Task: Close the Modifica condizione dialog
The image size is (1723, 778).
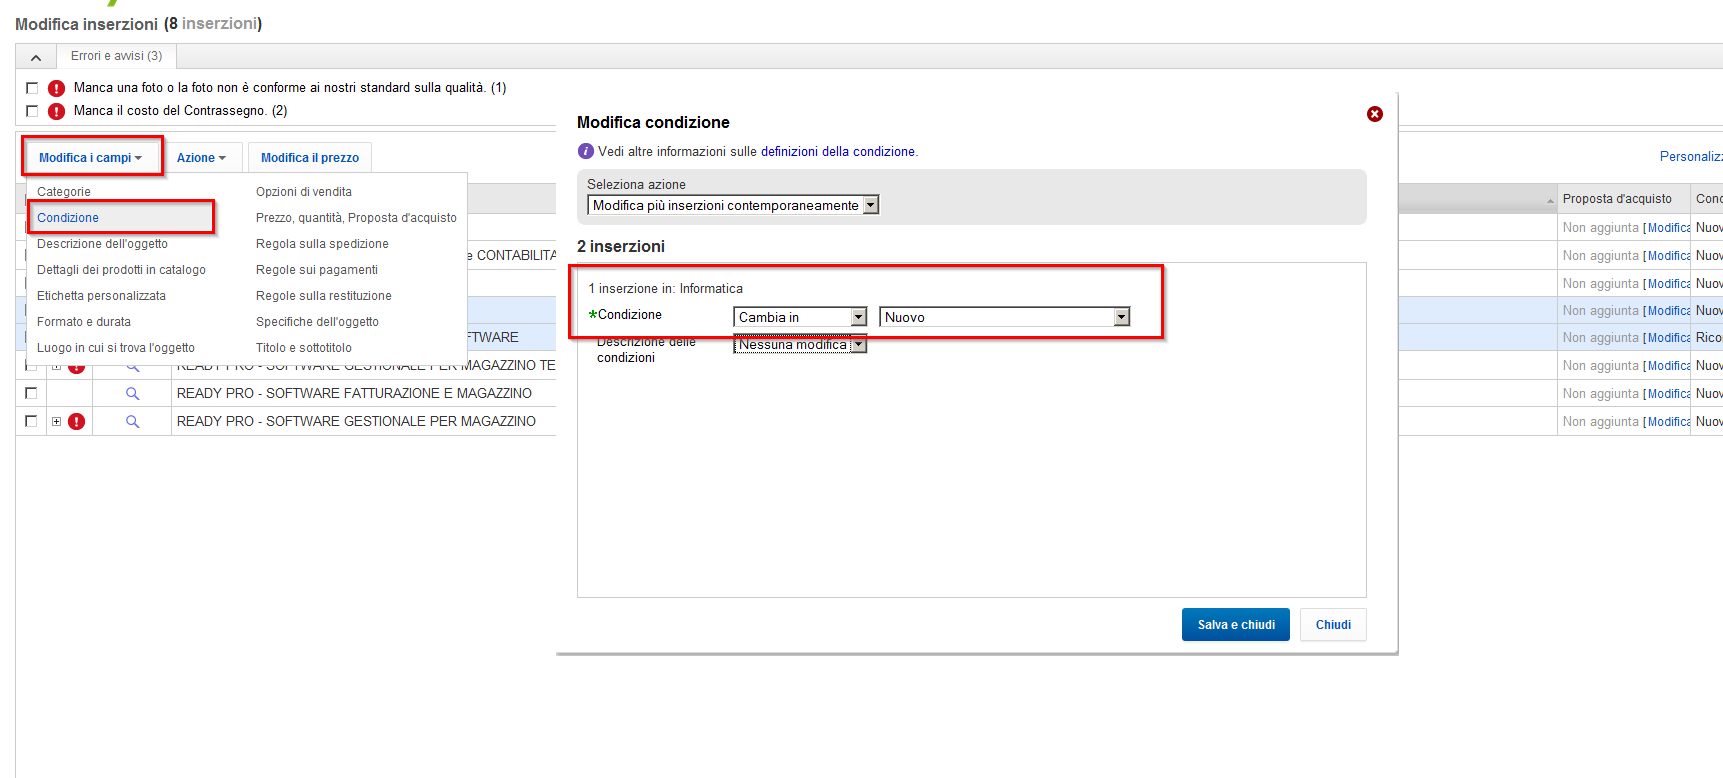Action: [x=1375, y=114]
